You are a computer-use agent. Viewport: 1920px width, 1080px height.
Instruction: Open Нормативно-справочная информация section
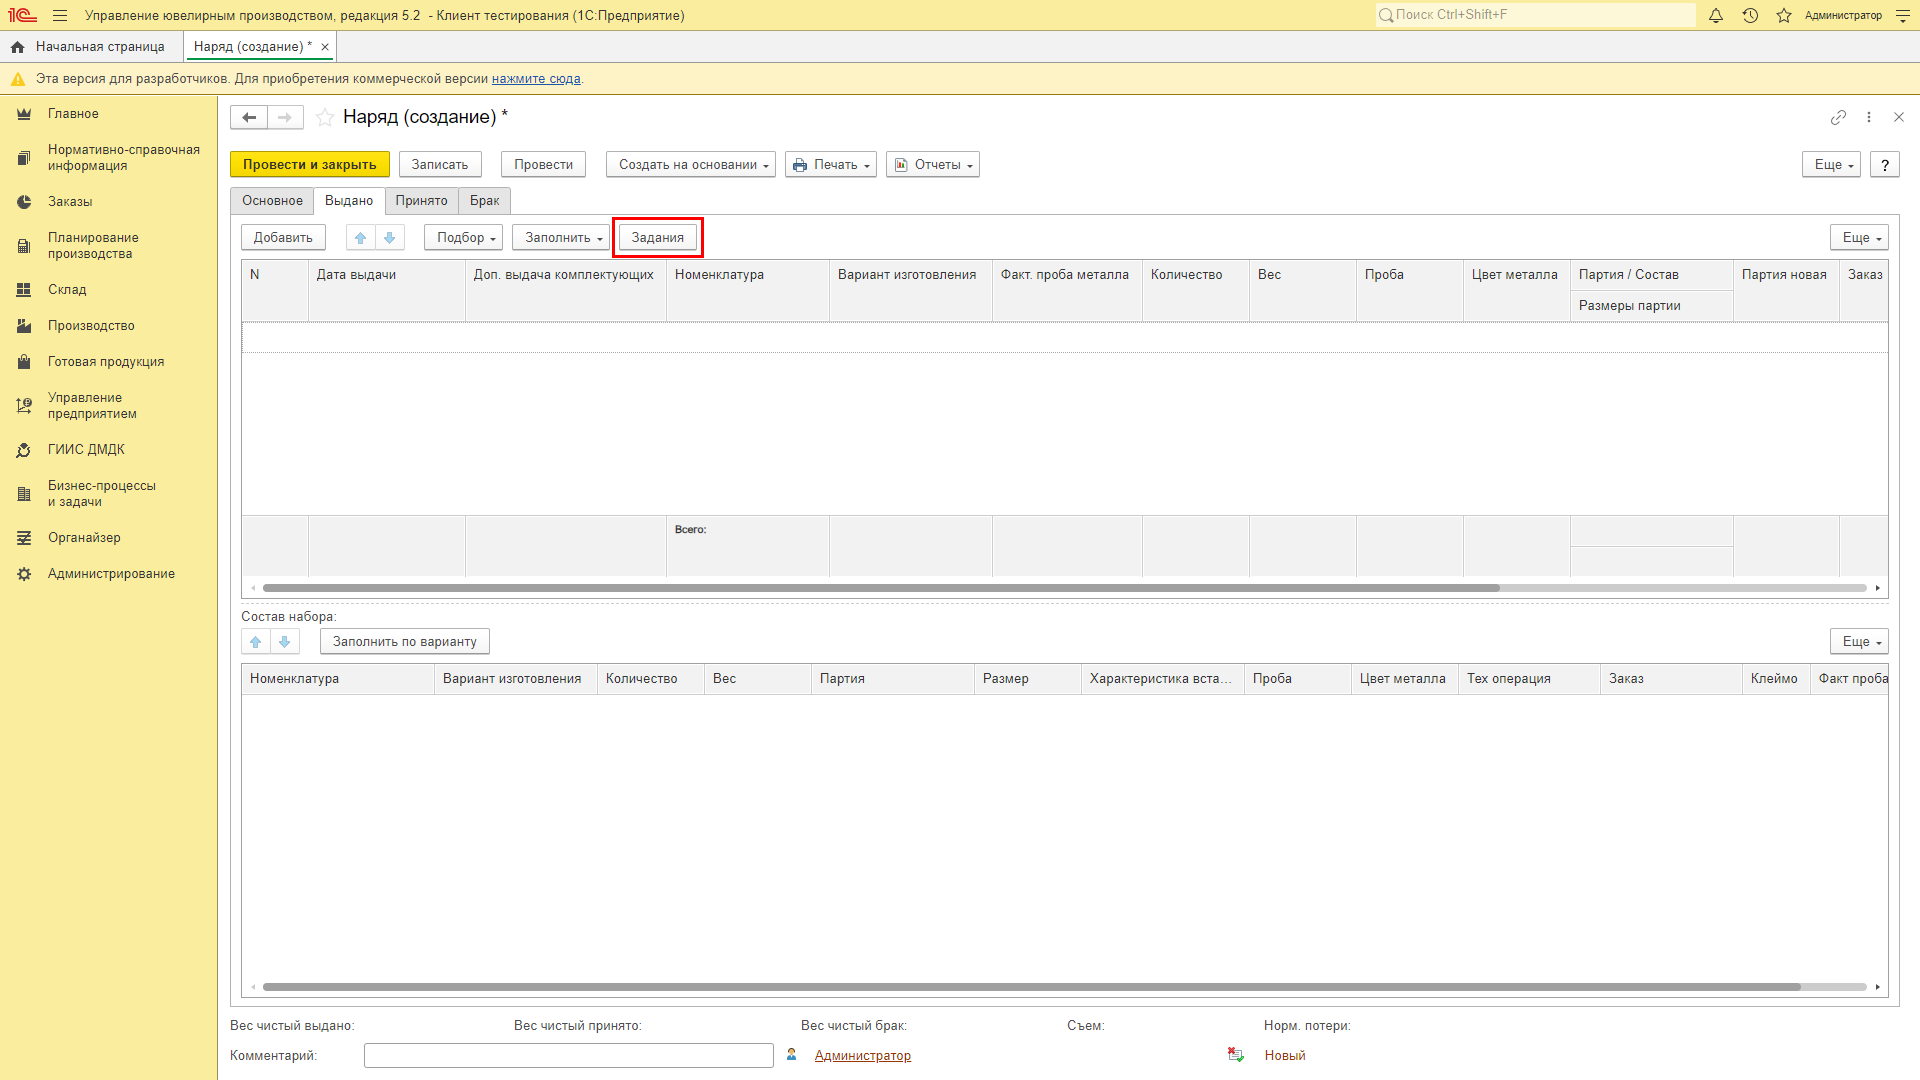108,158
